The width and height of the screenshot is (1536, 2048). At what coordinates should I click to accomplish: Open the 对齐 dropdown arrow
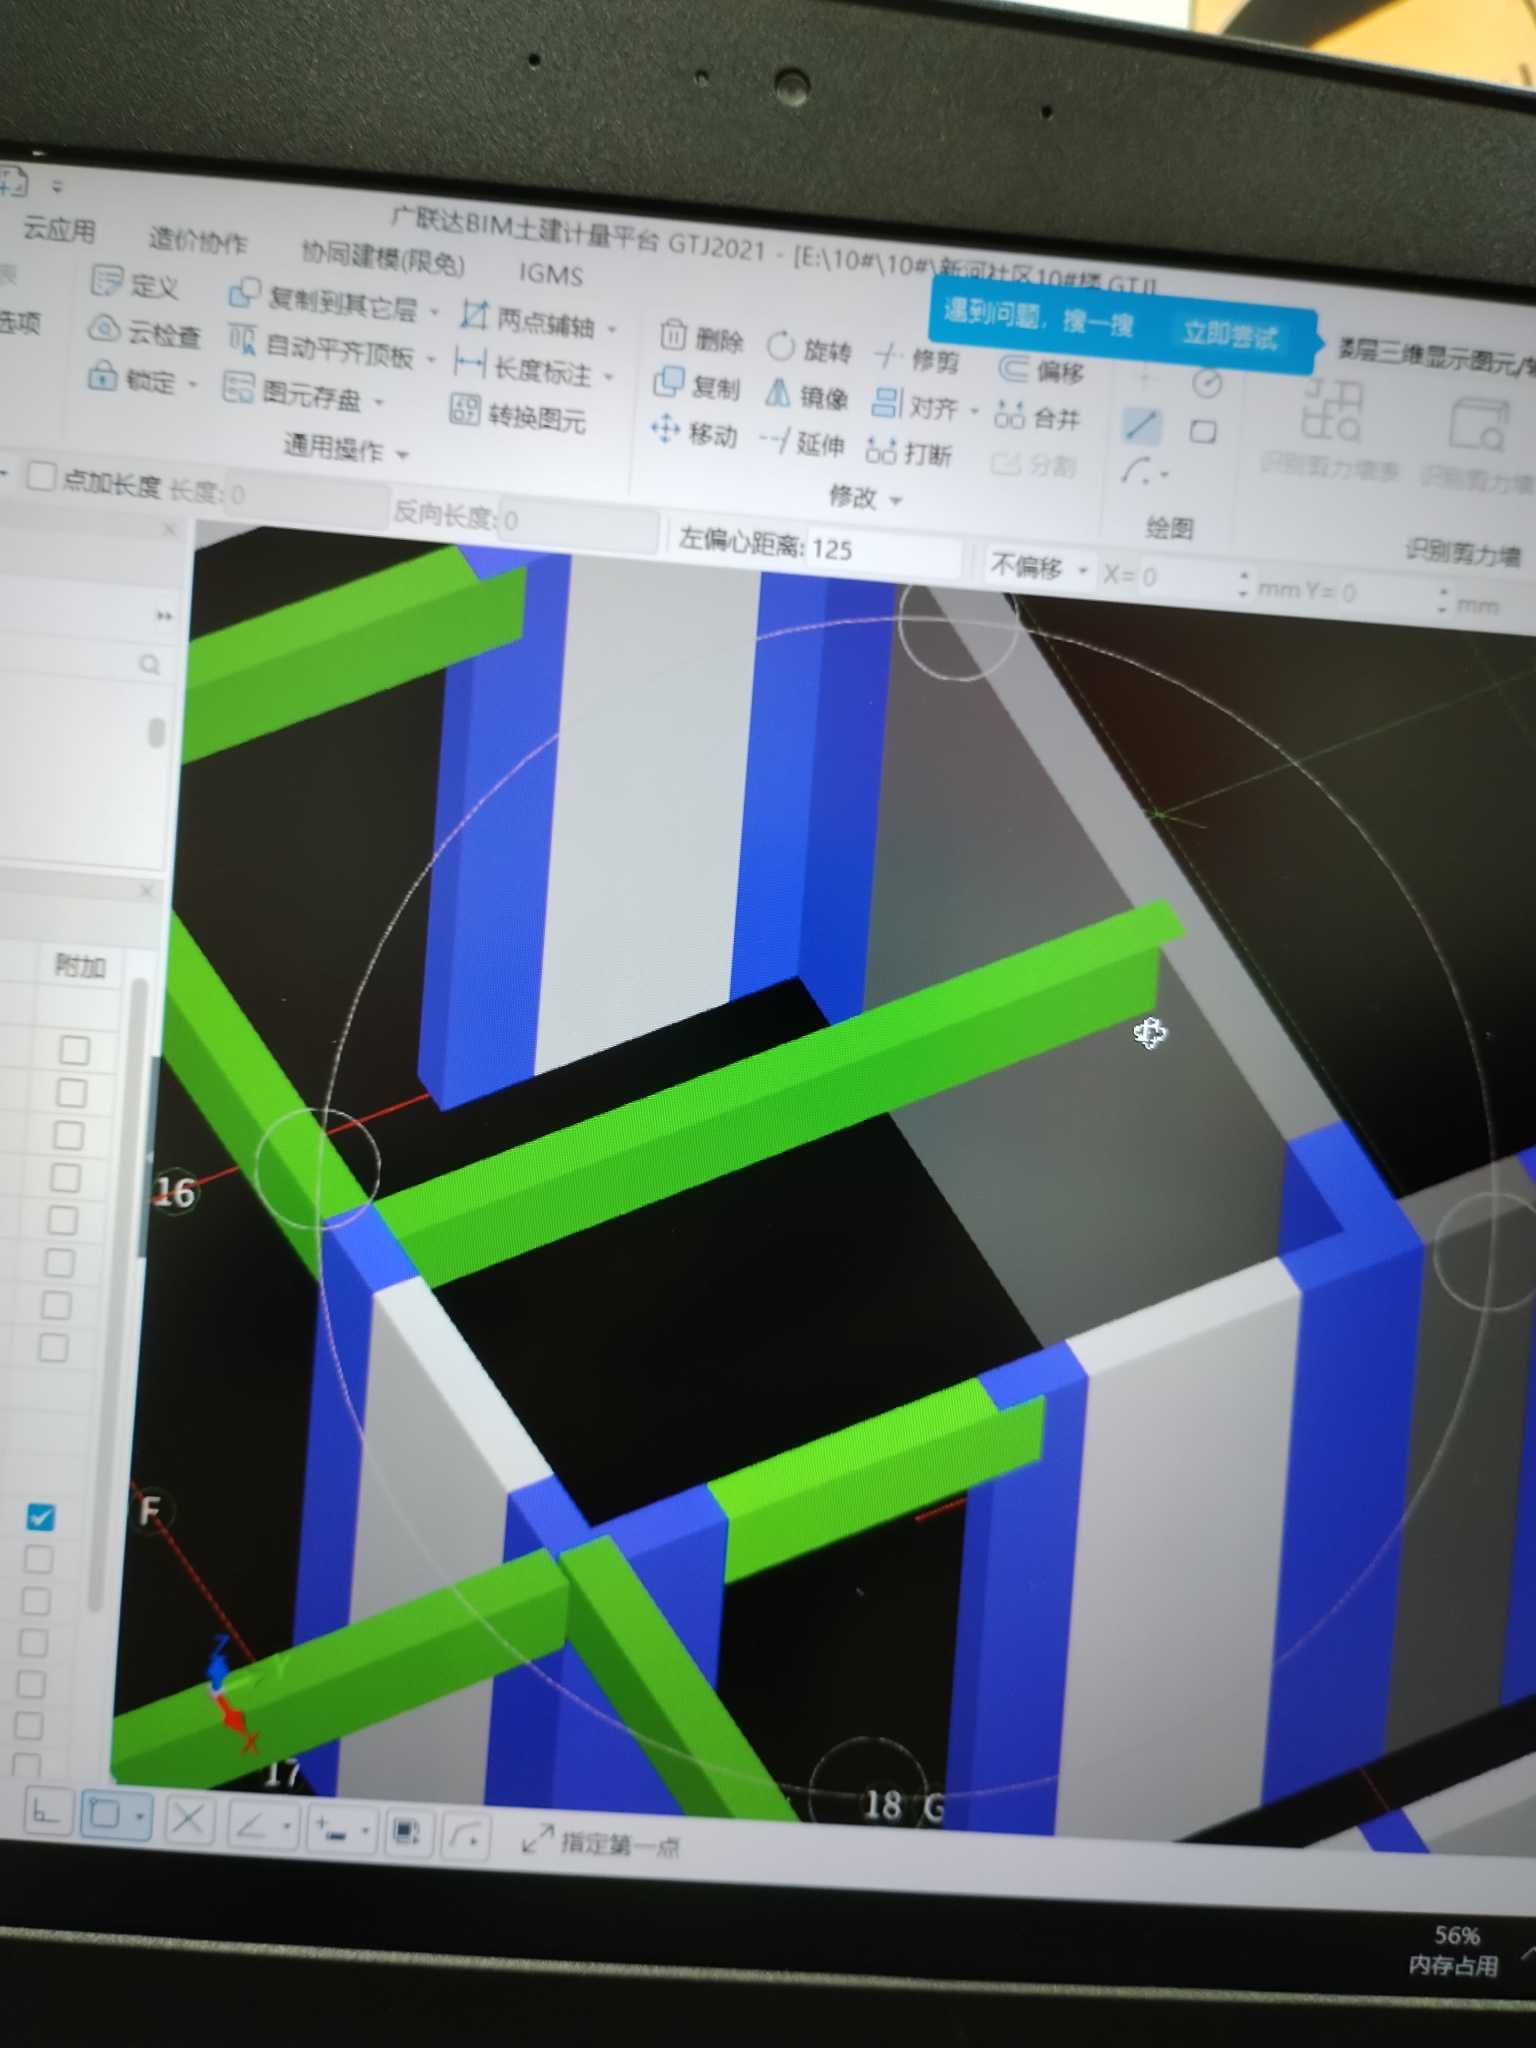[x=974, y=411]
